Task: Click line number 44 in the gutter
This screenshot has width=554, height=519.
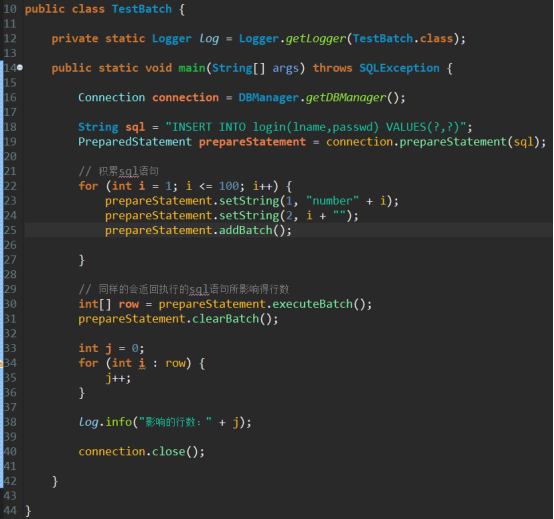Action: tap(10, 511)
